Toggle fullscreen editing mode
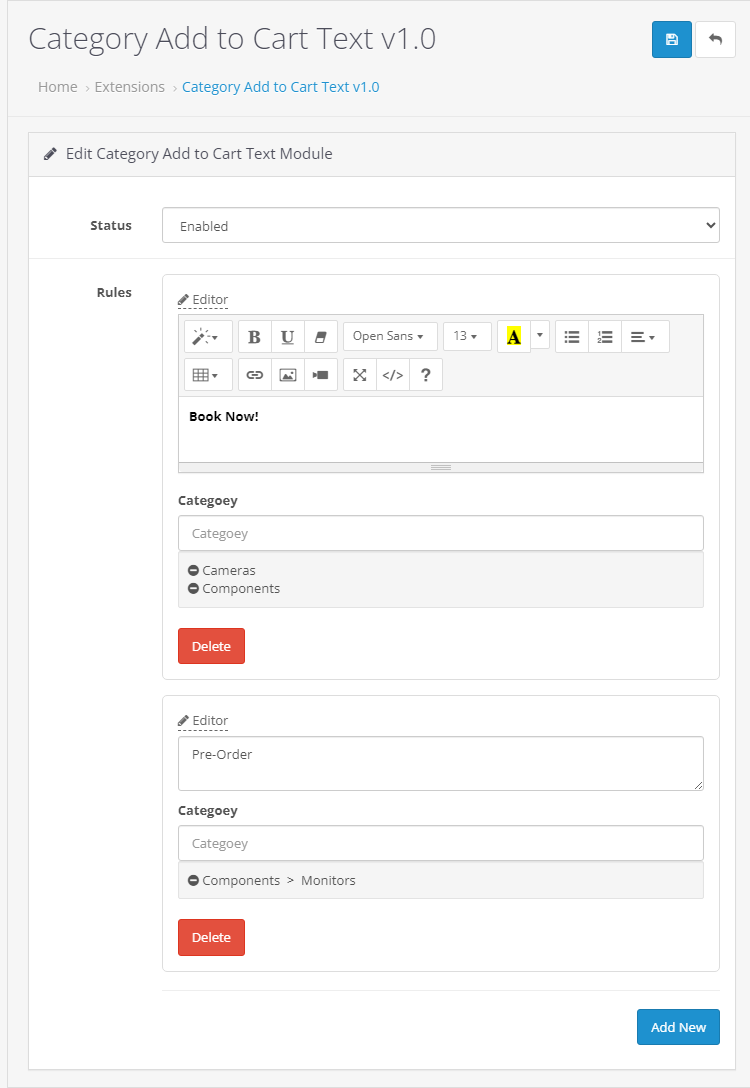The image size is (750, 1088). coord(359,374)
